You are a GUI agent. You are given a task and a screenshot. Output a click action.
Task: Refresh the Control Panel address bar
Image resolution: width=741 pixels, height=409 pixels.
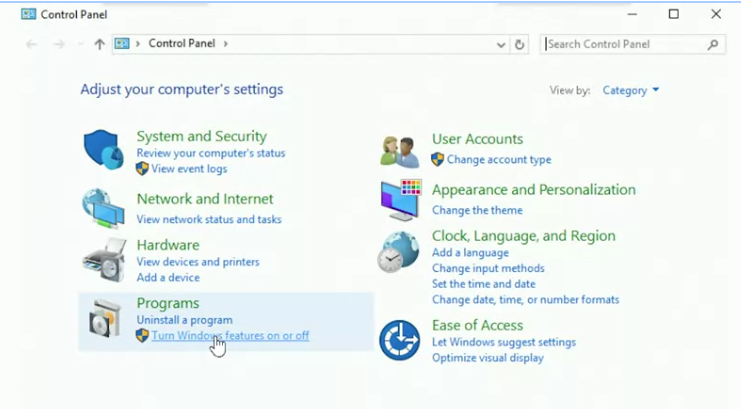[x=519, y=44]
